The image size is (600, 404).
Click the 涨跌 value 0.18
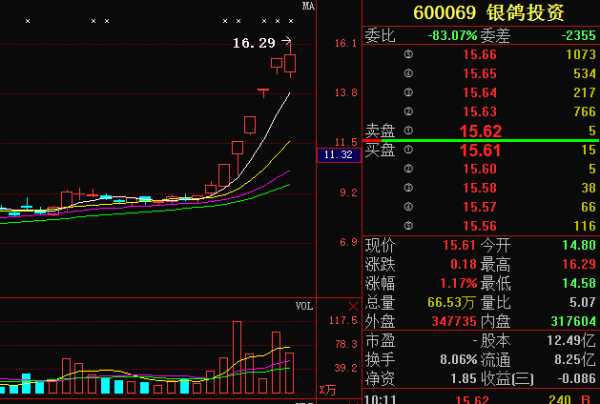pos(463,264)
